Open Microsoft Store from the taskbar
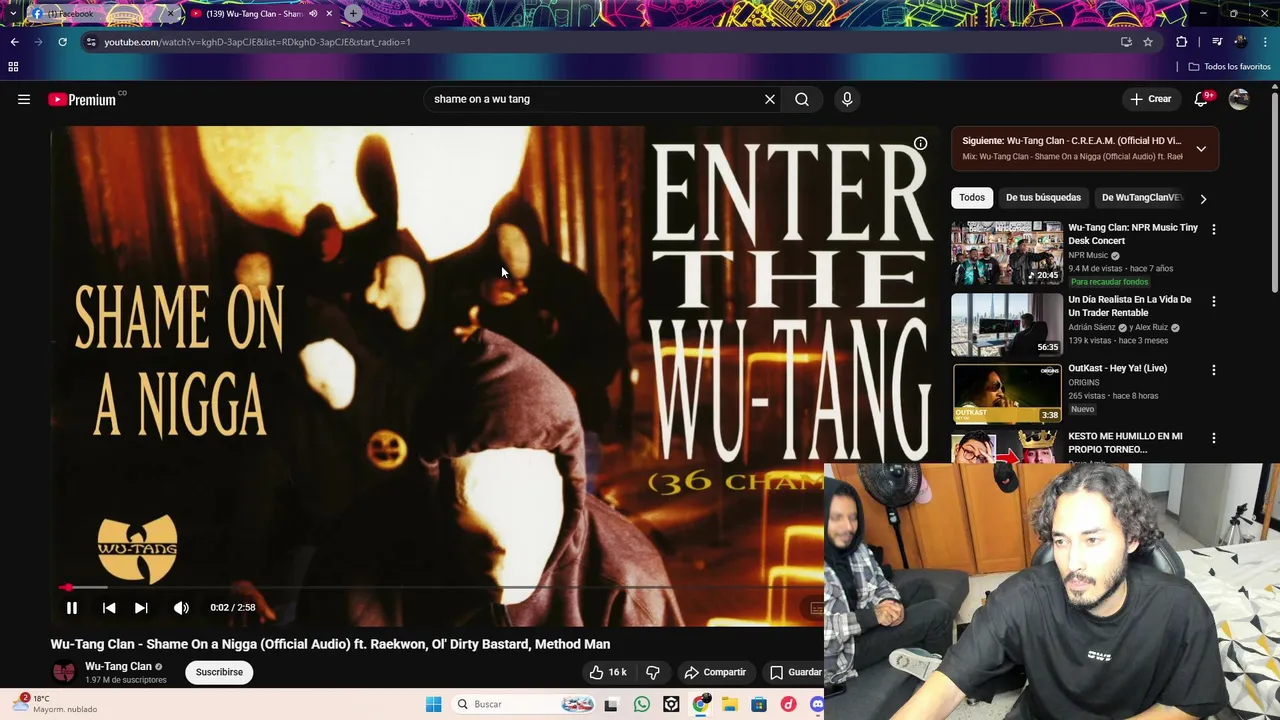The width and height of the screenshot is (1280, 720). pos(759,704)
